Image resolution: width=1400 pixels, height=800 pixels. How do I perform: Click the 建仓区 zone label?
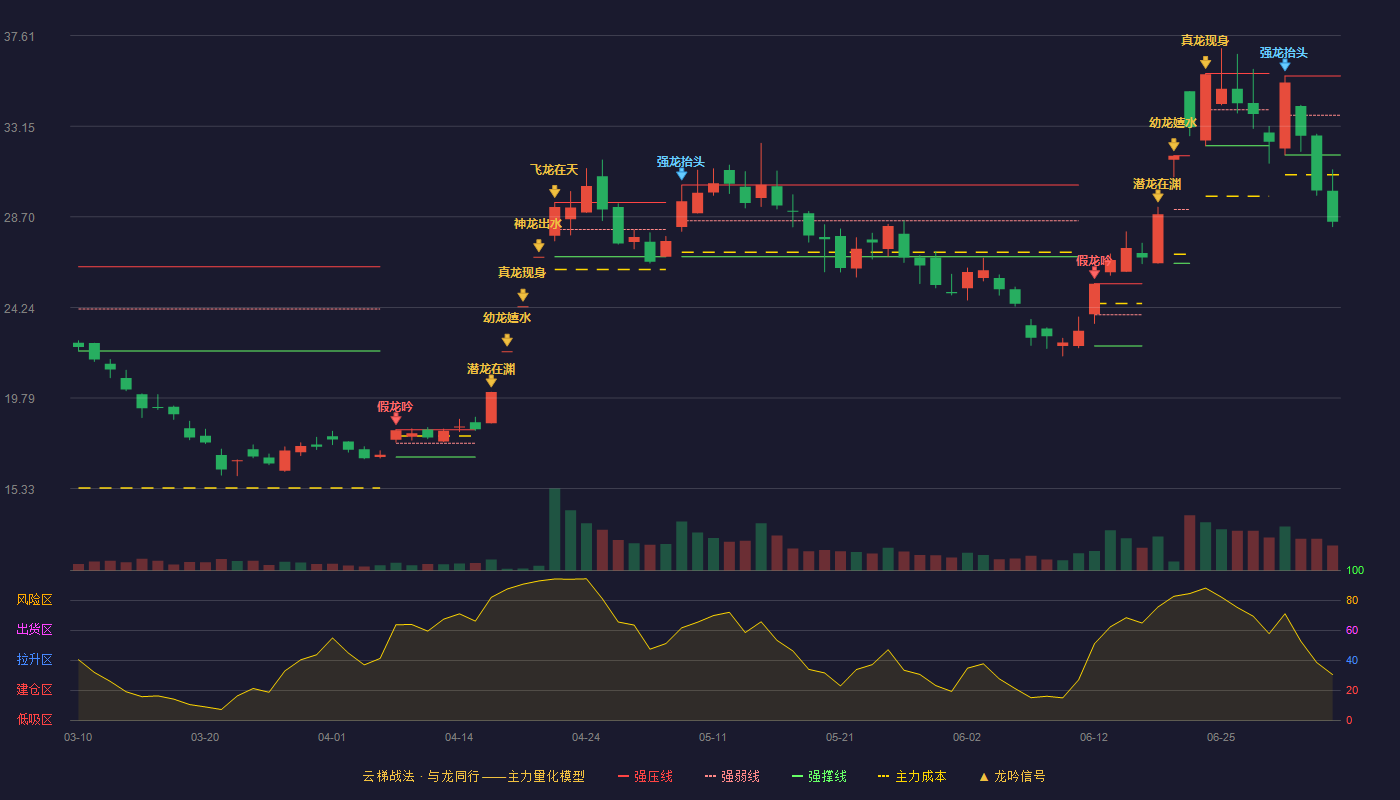tap(34, 690)
